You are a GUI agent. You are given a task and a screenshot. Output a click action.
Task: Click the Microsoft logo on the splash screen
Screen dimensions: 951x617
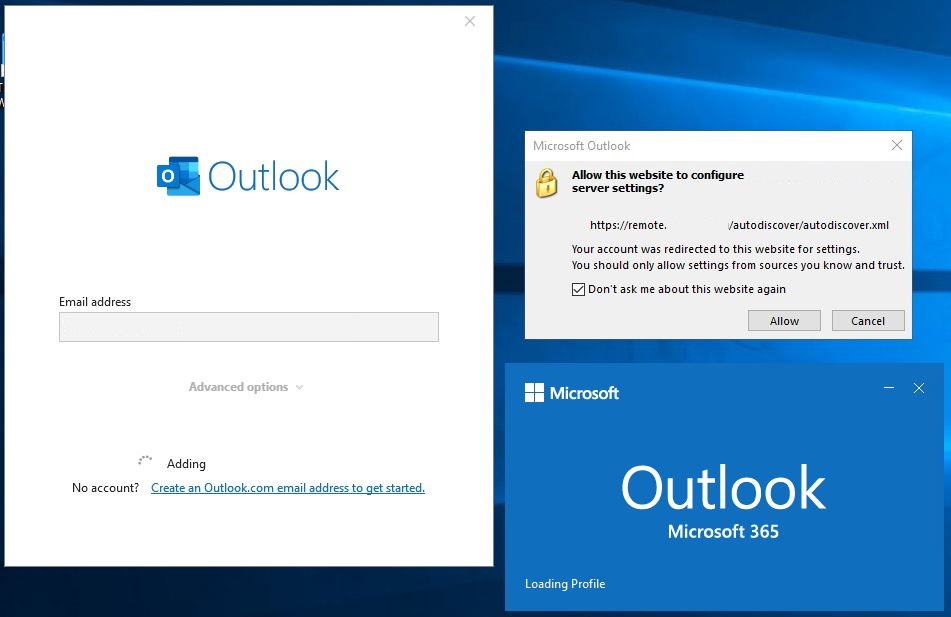(x=572, y=393)
